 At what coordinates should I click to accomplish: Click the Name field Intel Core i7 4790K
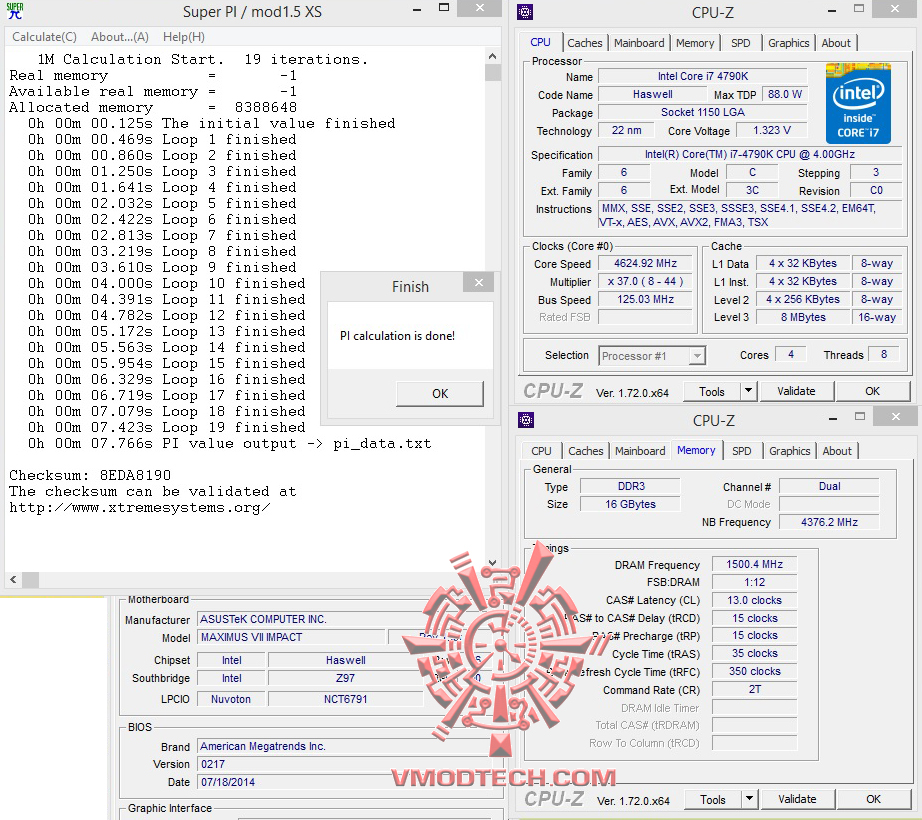point(703,76)
